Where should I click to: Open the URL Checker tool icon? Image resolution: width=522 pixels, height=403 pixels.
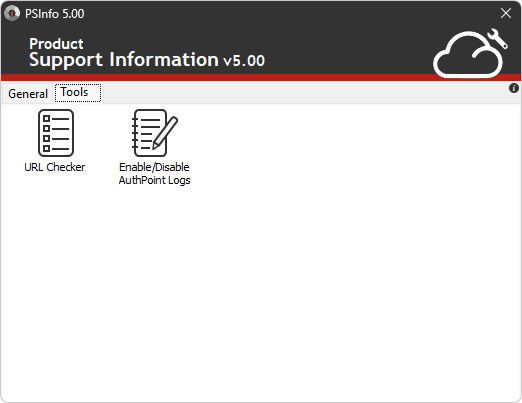[56, 133]
